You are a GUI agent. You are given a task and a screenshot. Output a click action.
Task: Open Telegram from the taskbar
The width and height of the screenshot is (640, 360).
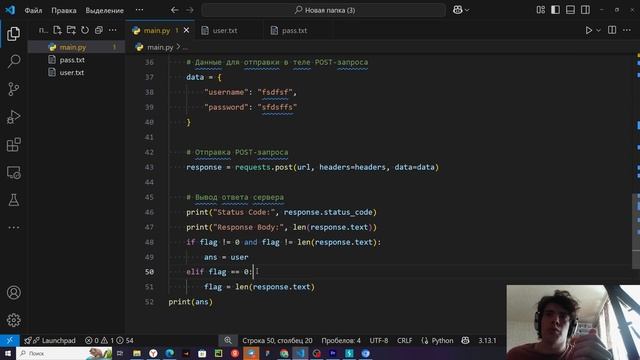tap(251, 353)
